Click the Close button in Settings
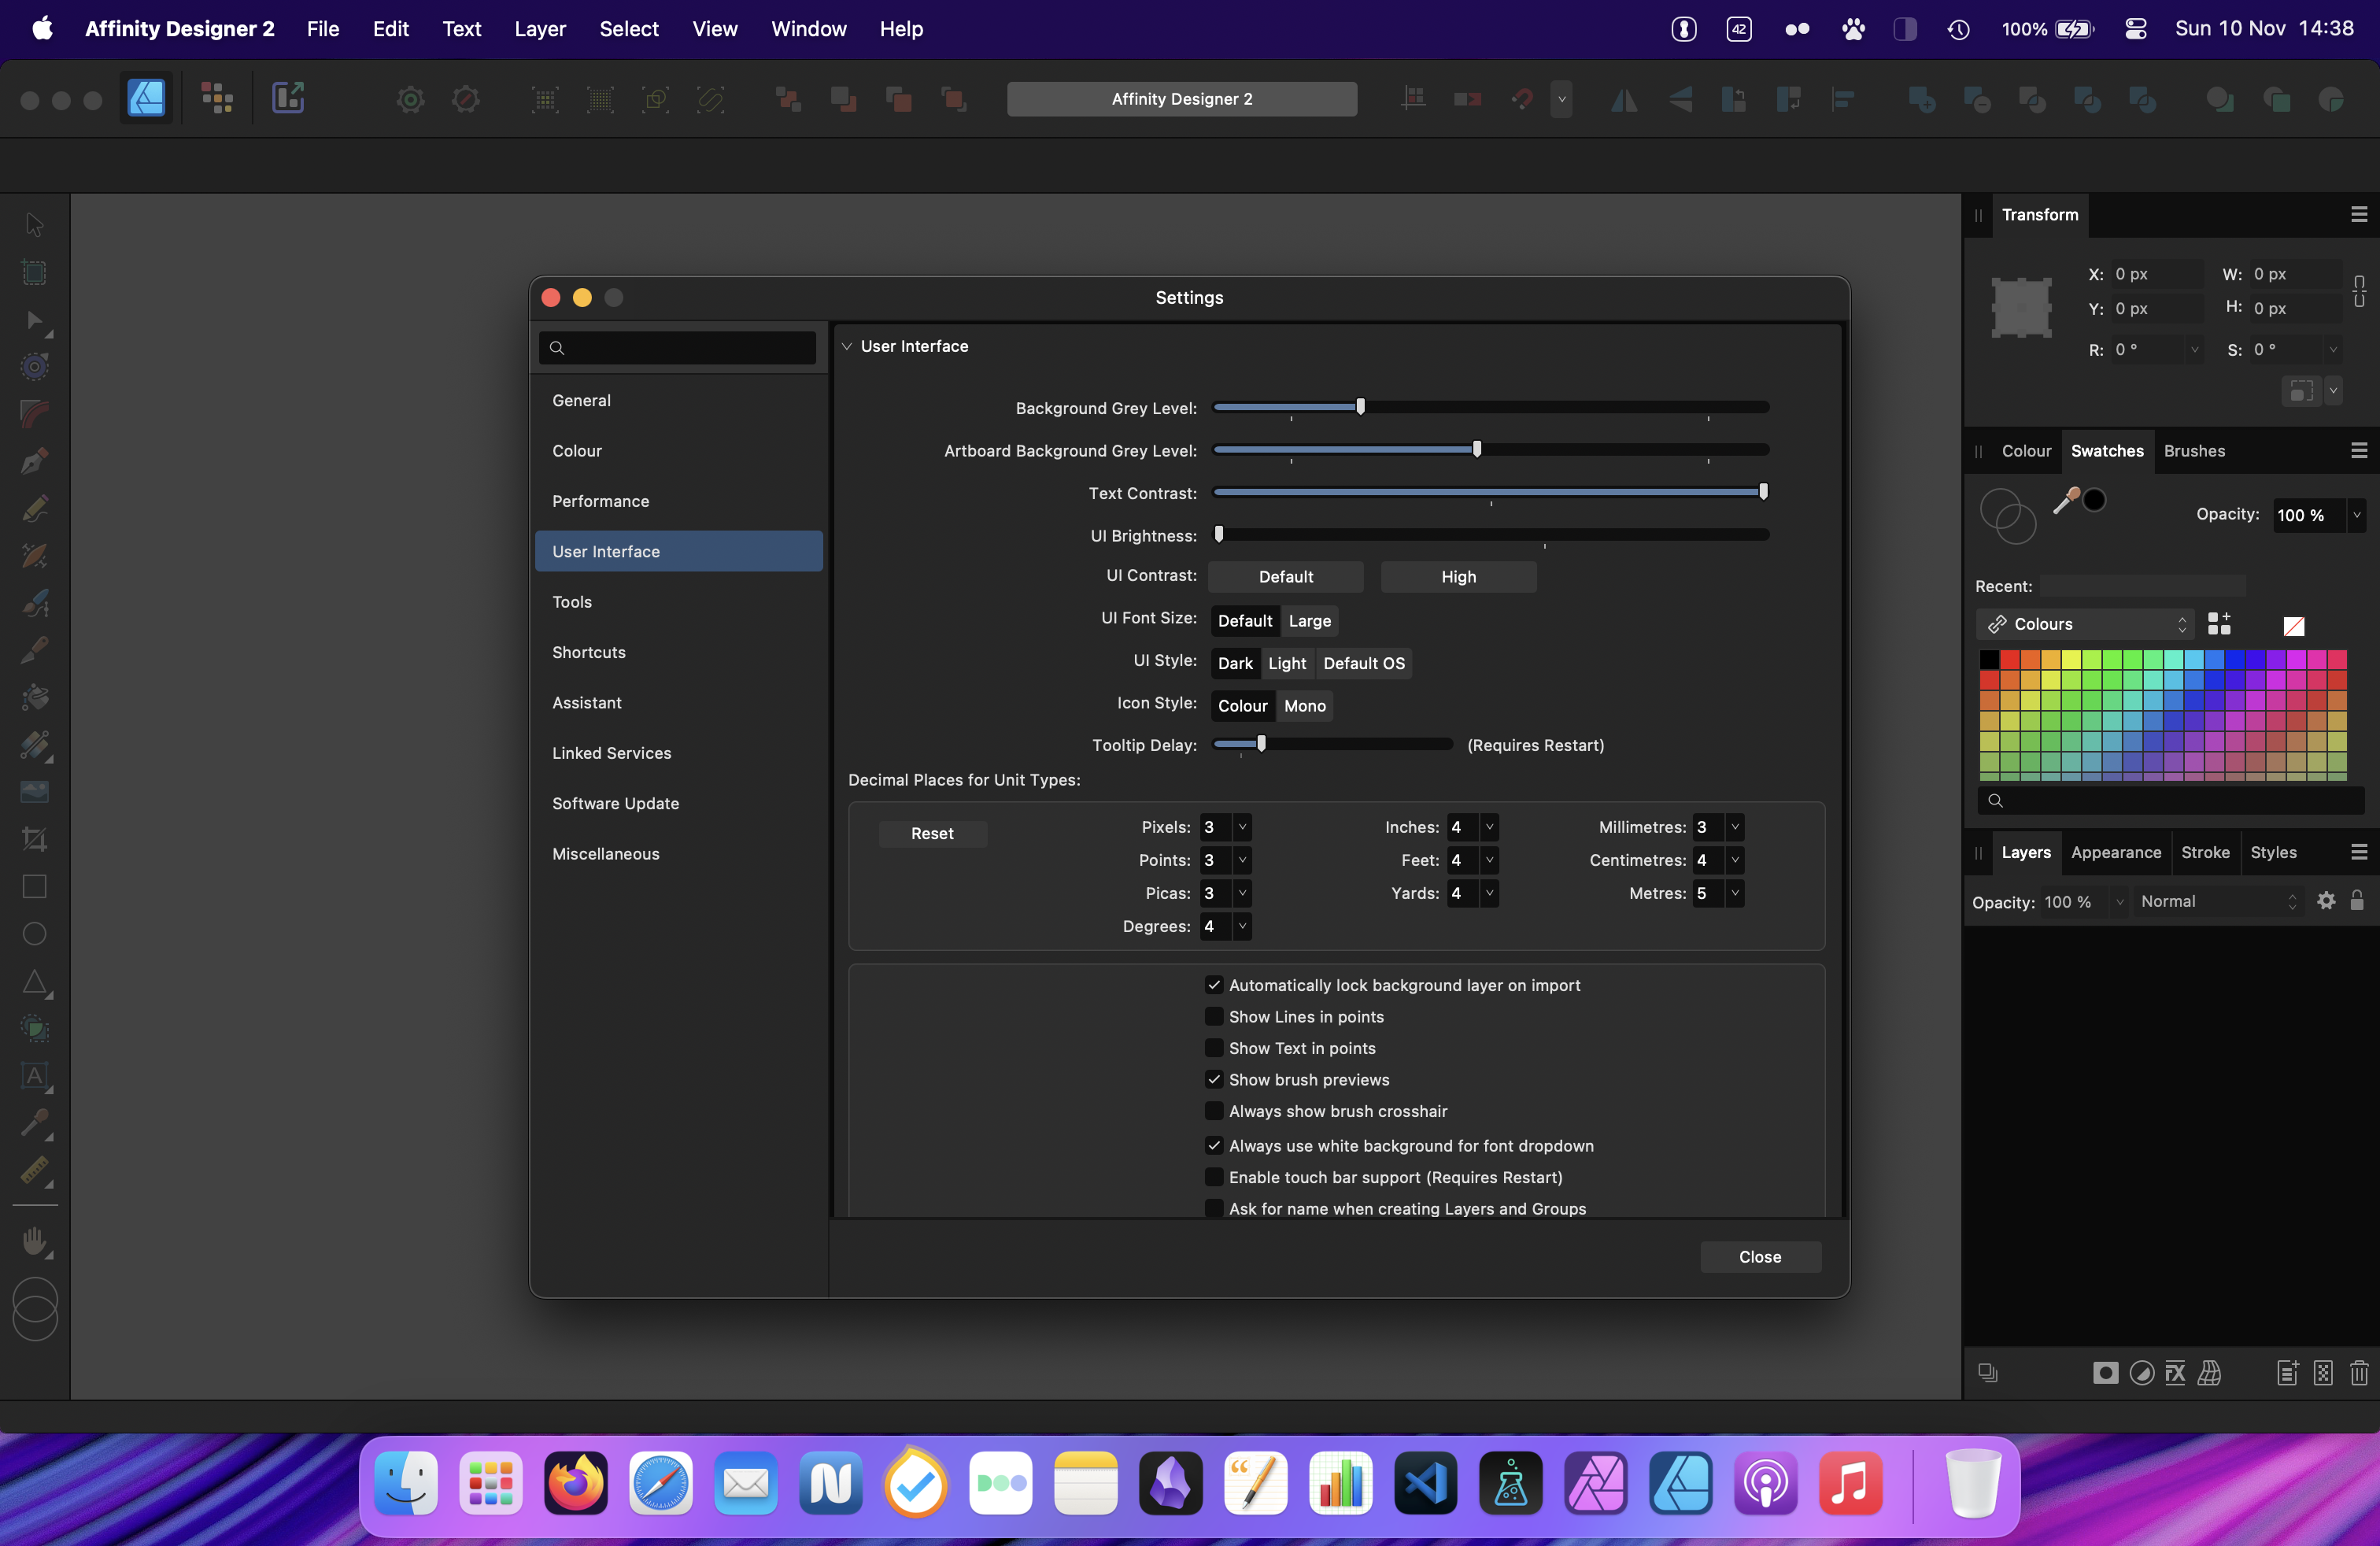This screenshot has height=1546, width=2380. pyautogui.click(x=1760, y=1257)
